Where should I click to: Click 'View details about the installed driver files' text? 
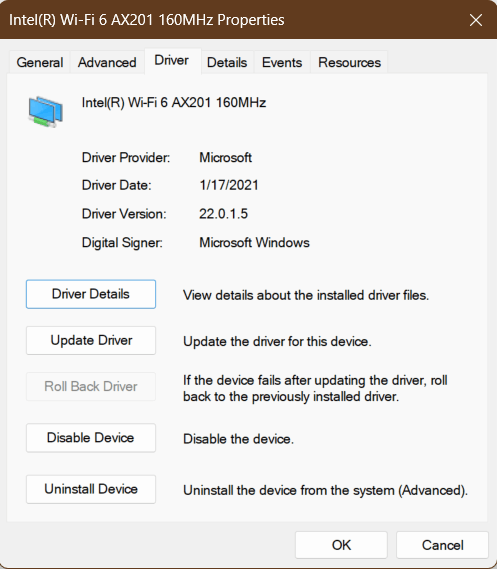306,295
